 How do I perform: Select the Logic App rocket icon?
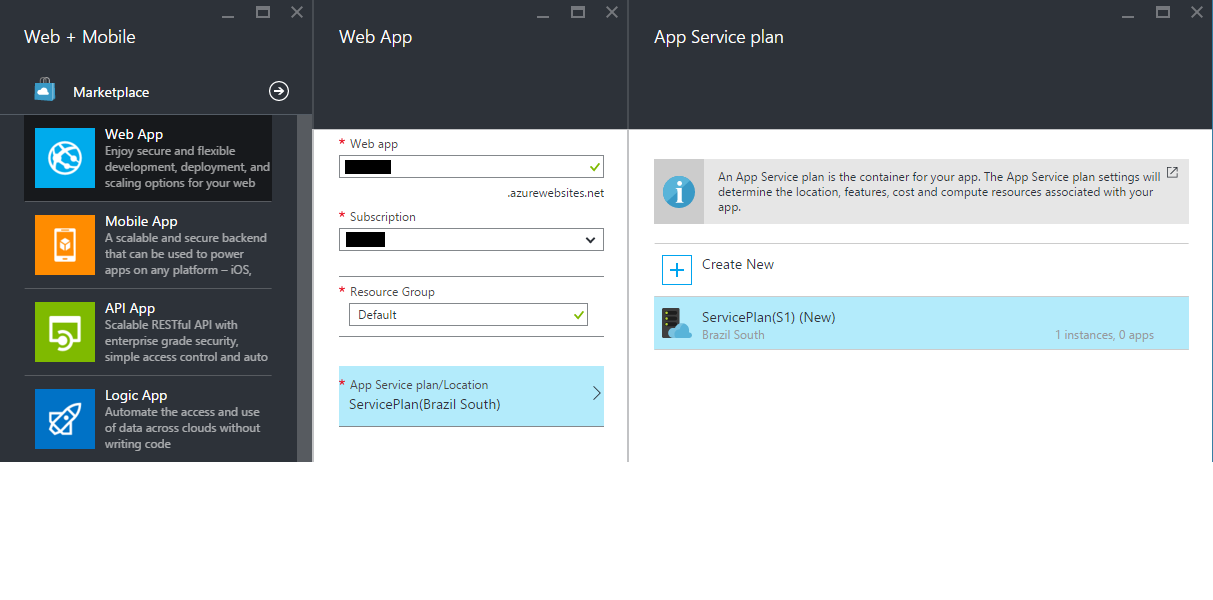65,419
